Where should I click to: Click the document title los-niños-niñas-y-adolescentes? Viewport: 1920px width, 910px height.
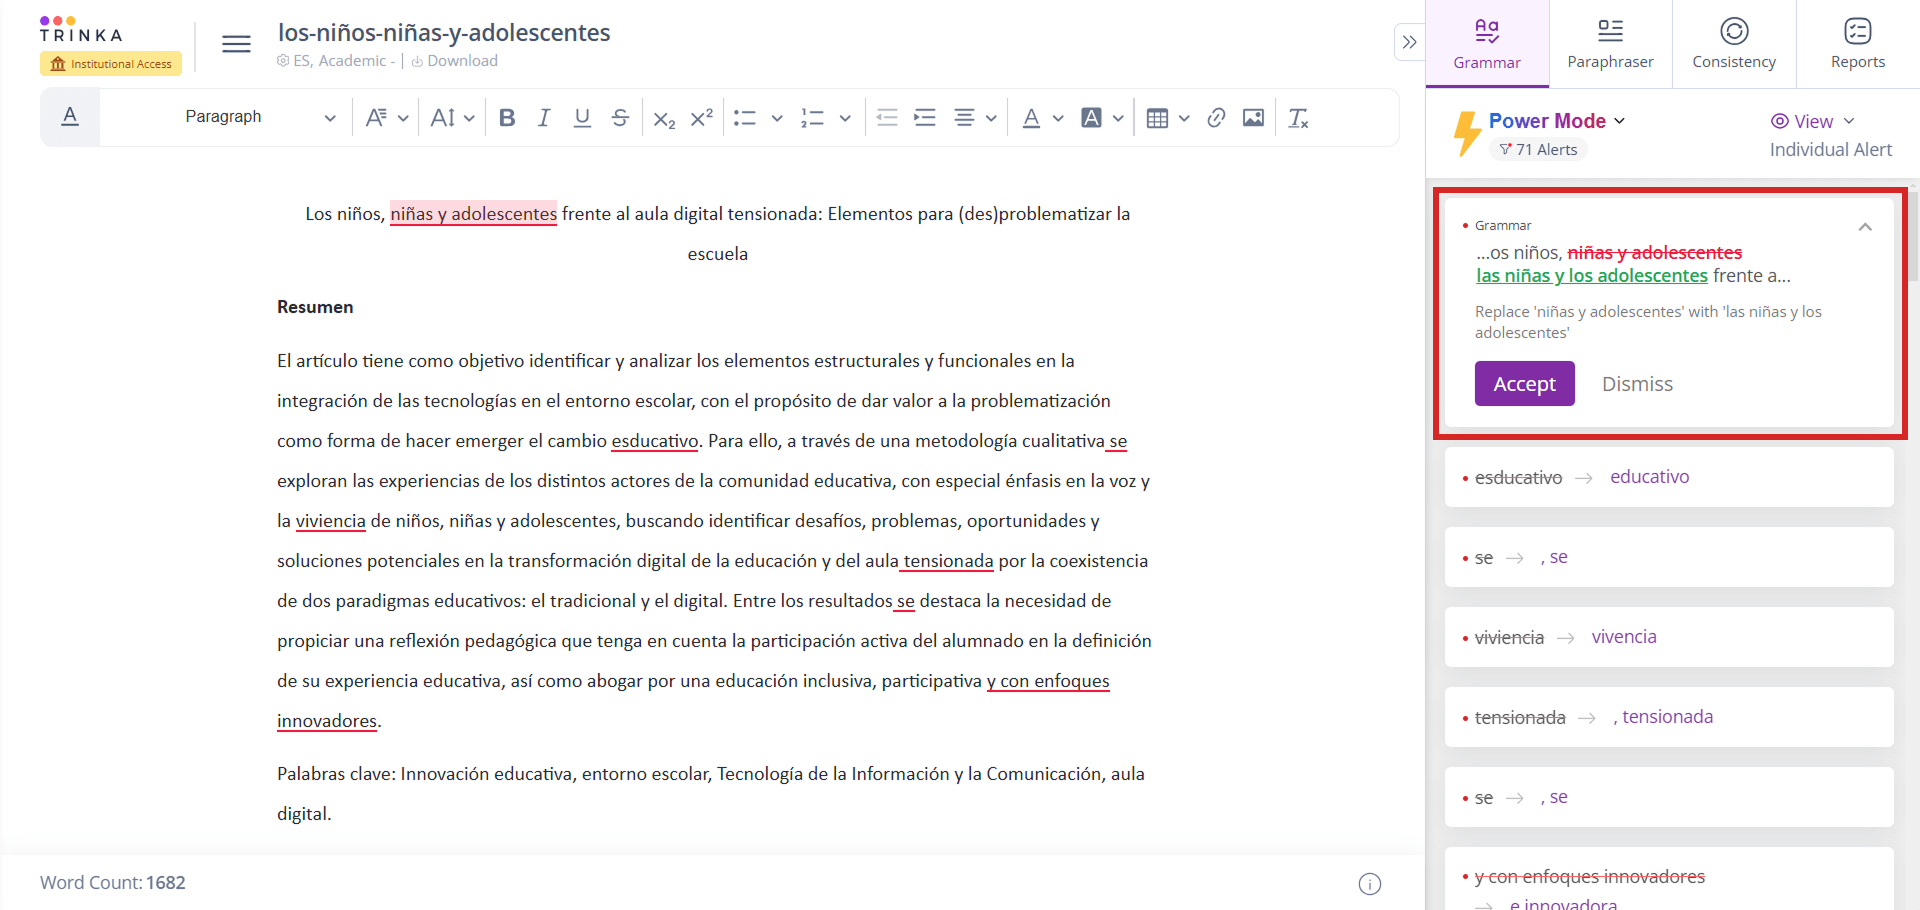(x=444, y=32)
